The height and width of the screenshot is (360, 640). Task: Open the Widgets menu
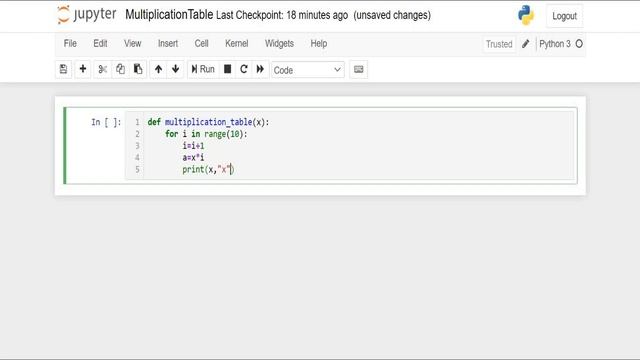(x=279, y=43)
